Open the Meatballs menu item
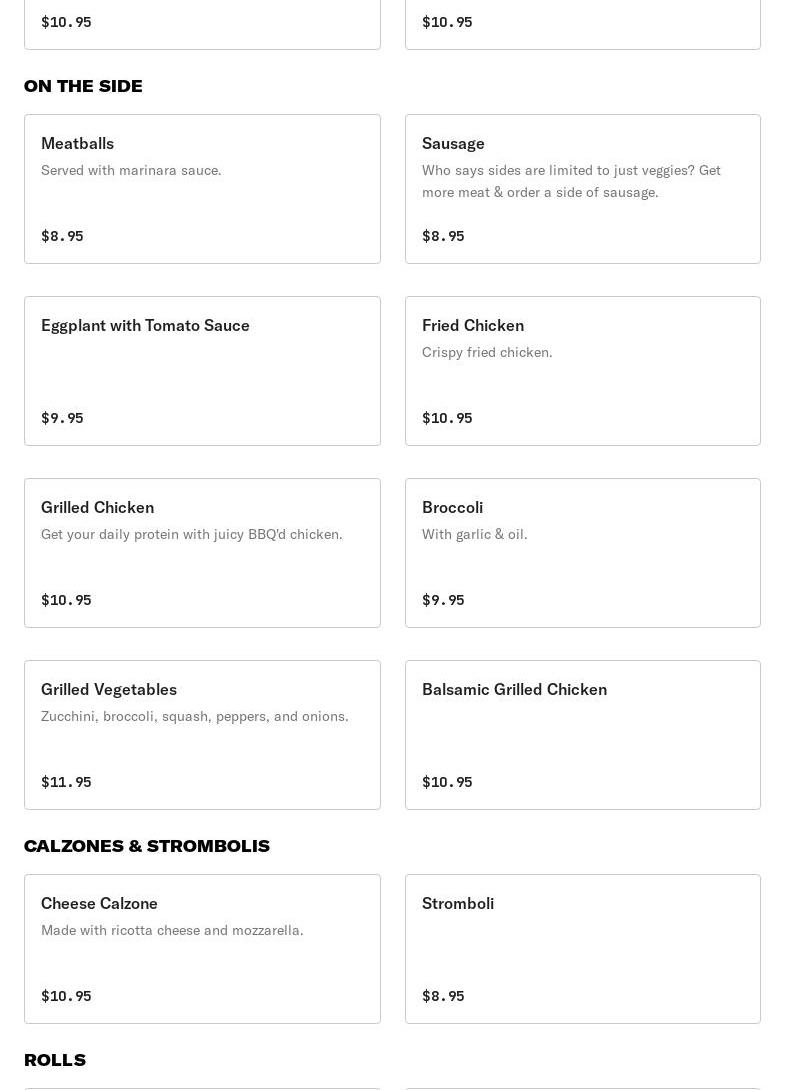785x1090 pixels. [x=202, y=189]
